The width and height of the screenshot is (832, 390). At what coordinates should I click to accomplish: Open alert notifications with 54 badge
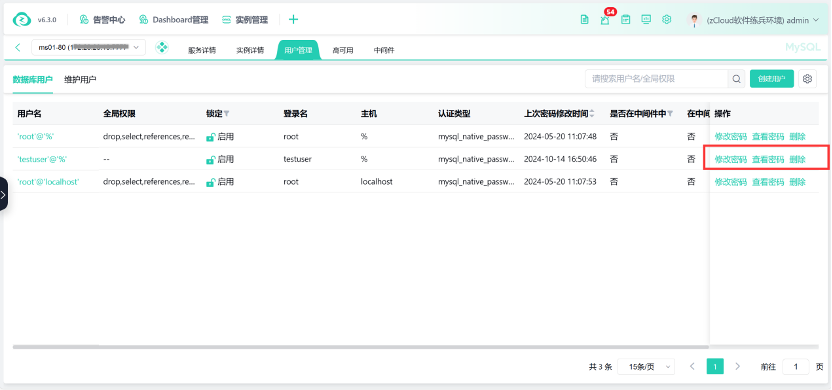pyautogui.click(x=605, y=20)
